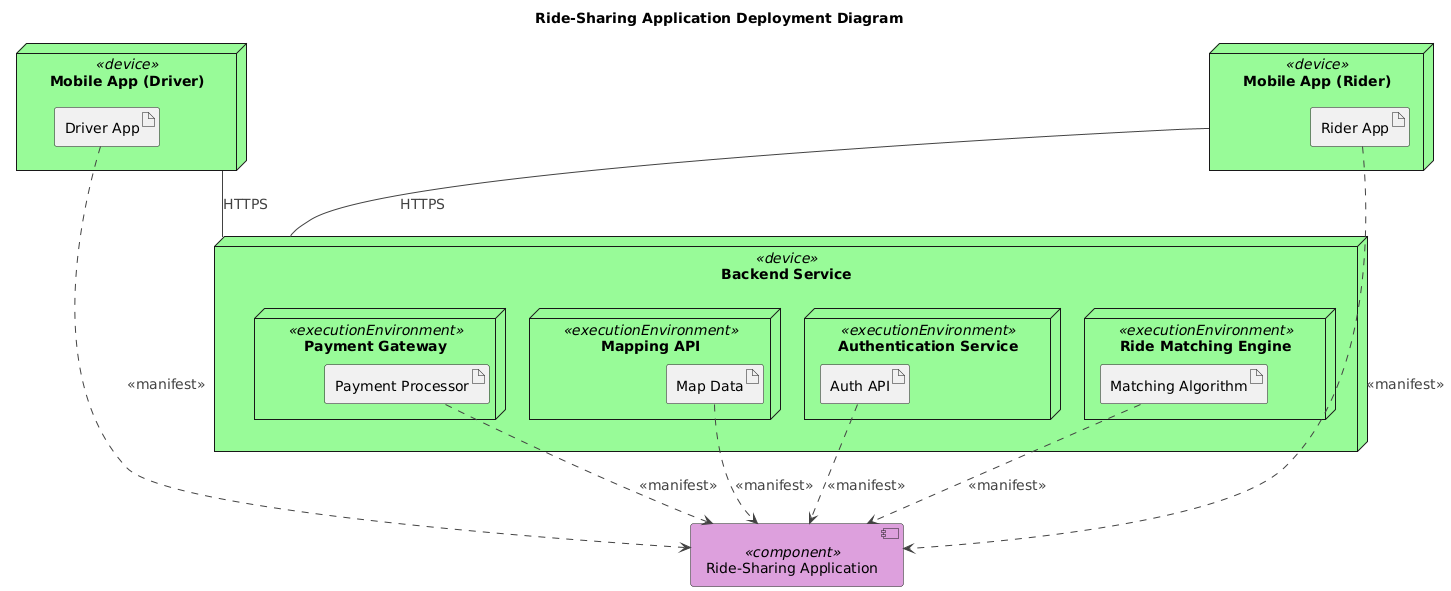Click the «device» stereotype on Backend Service
The image size is (1451, 591).
[x=787, y=258]
